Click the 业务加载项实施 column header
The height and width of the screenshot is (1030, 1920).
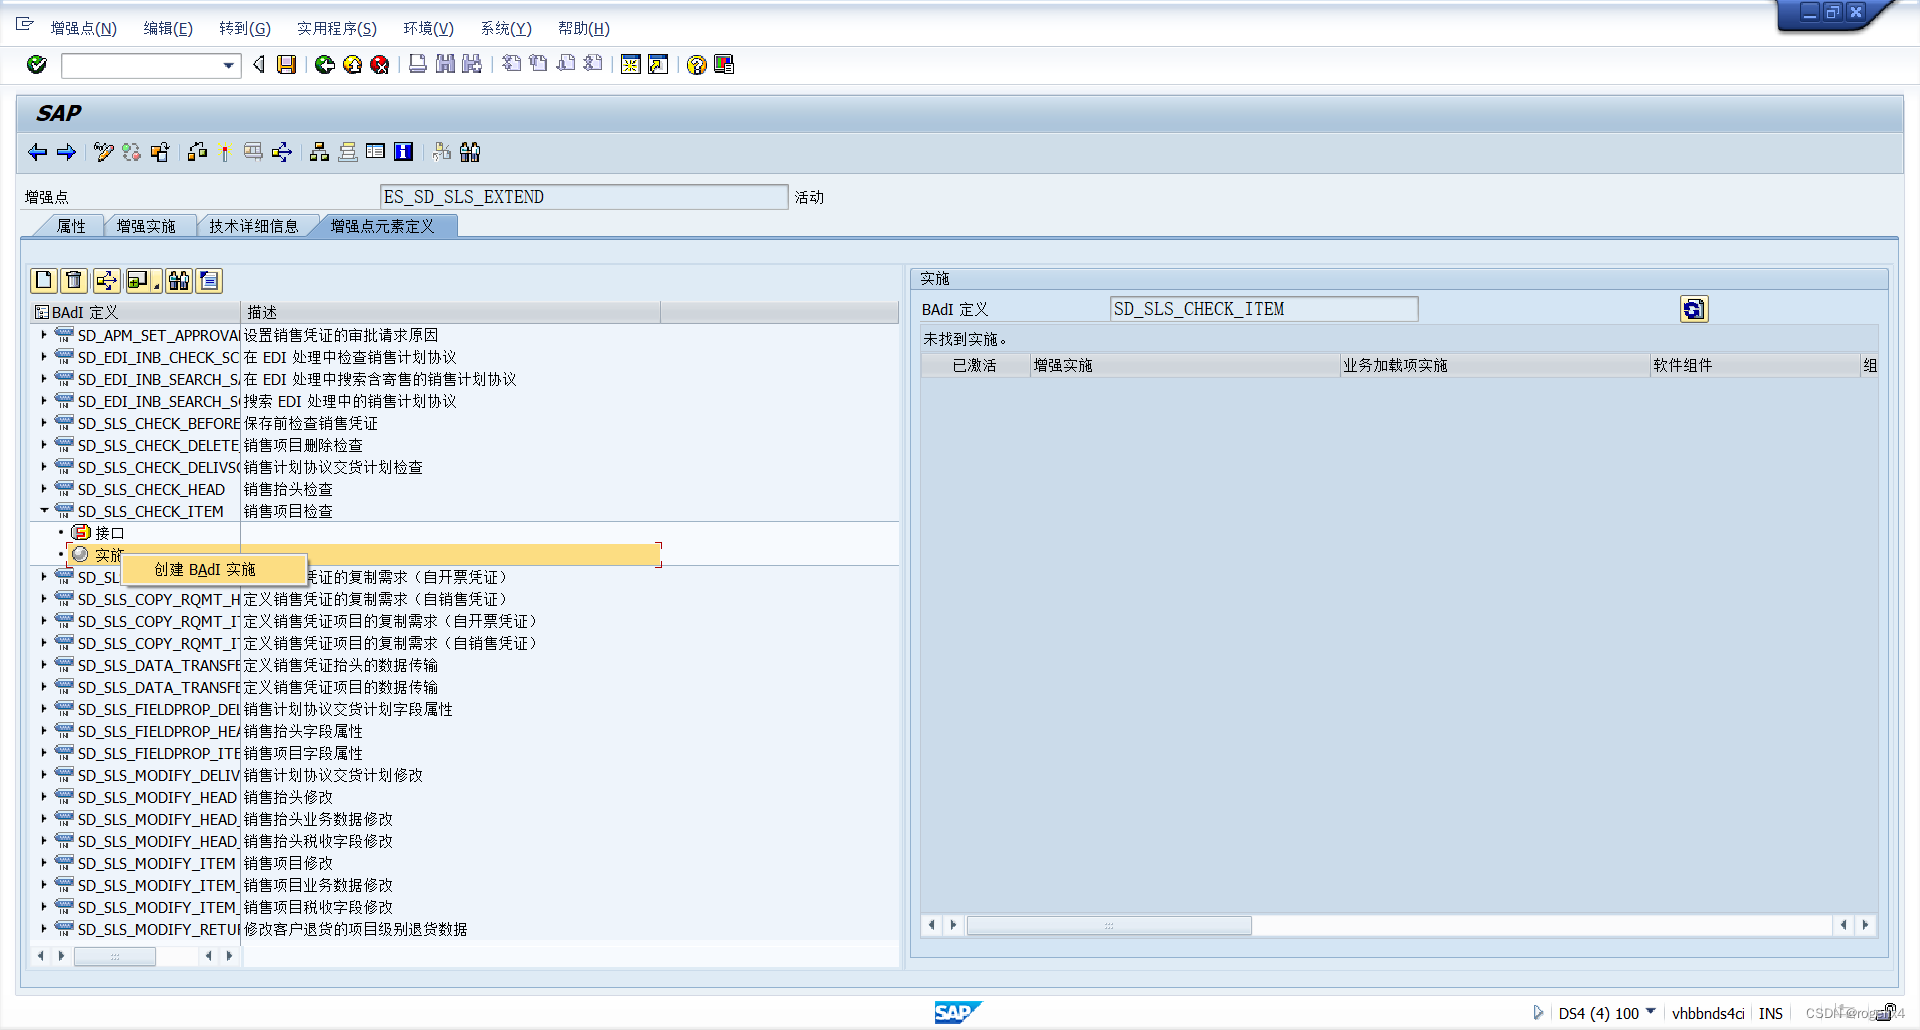click(1495, 366)
